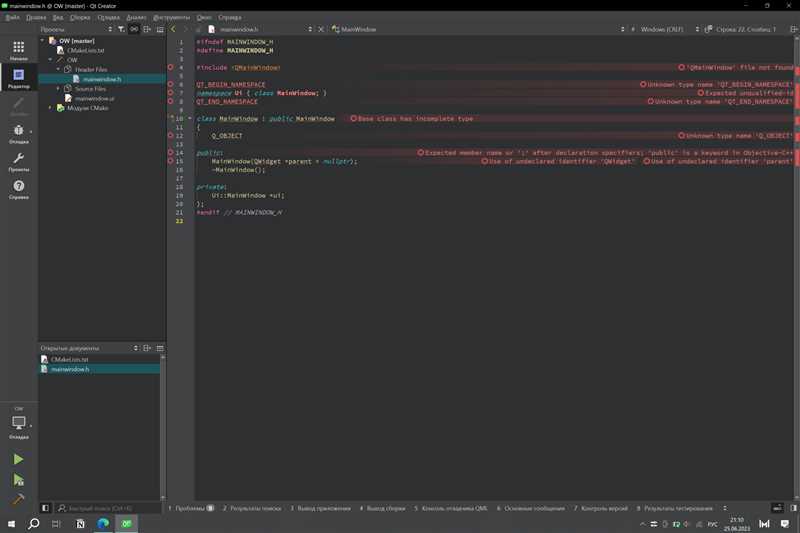The height and width of the screenshot is (533, 800).
Task: Collapse the OW target node
Action: click(51, 60)
